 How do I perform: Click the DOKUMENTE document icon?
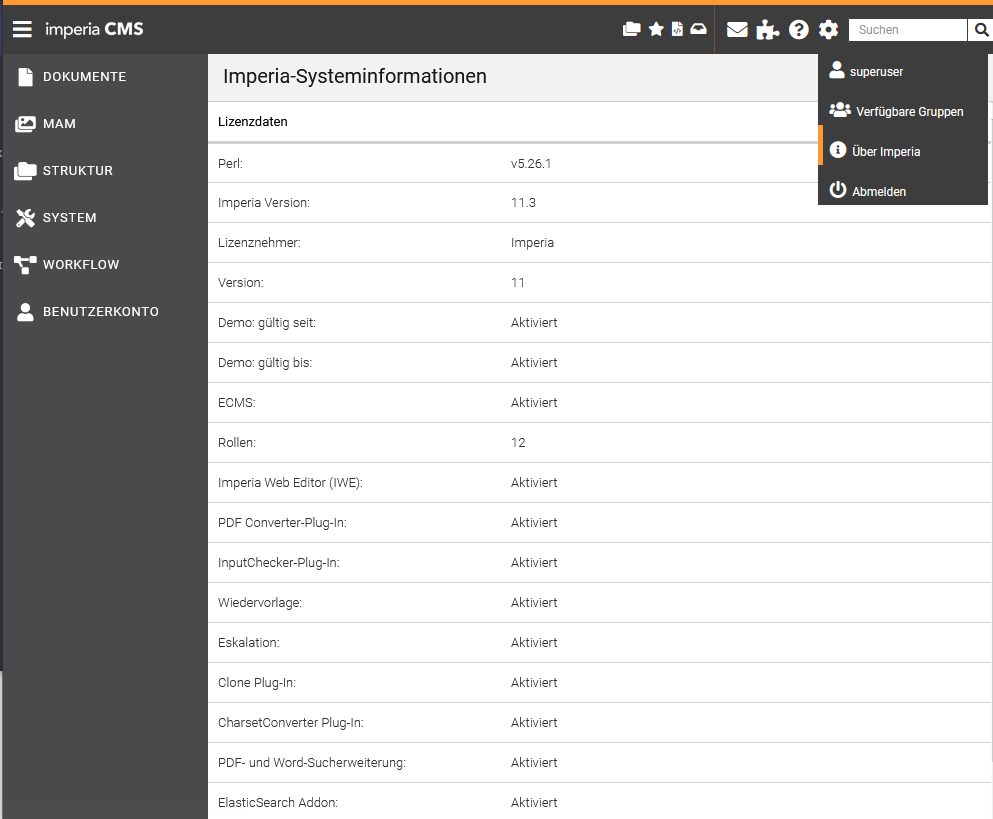25,77
